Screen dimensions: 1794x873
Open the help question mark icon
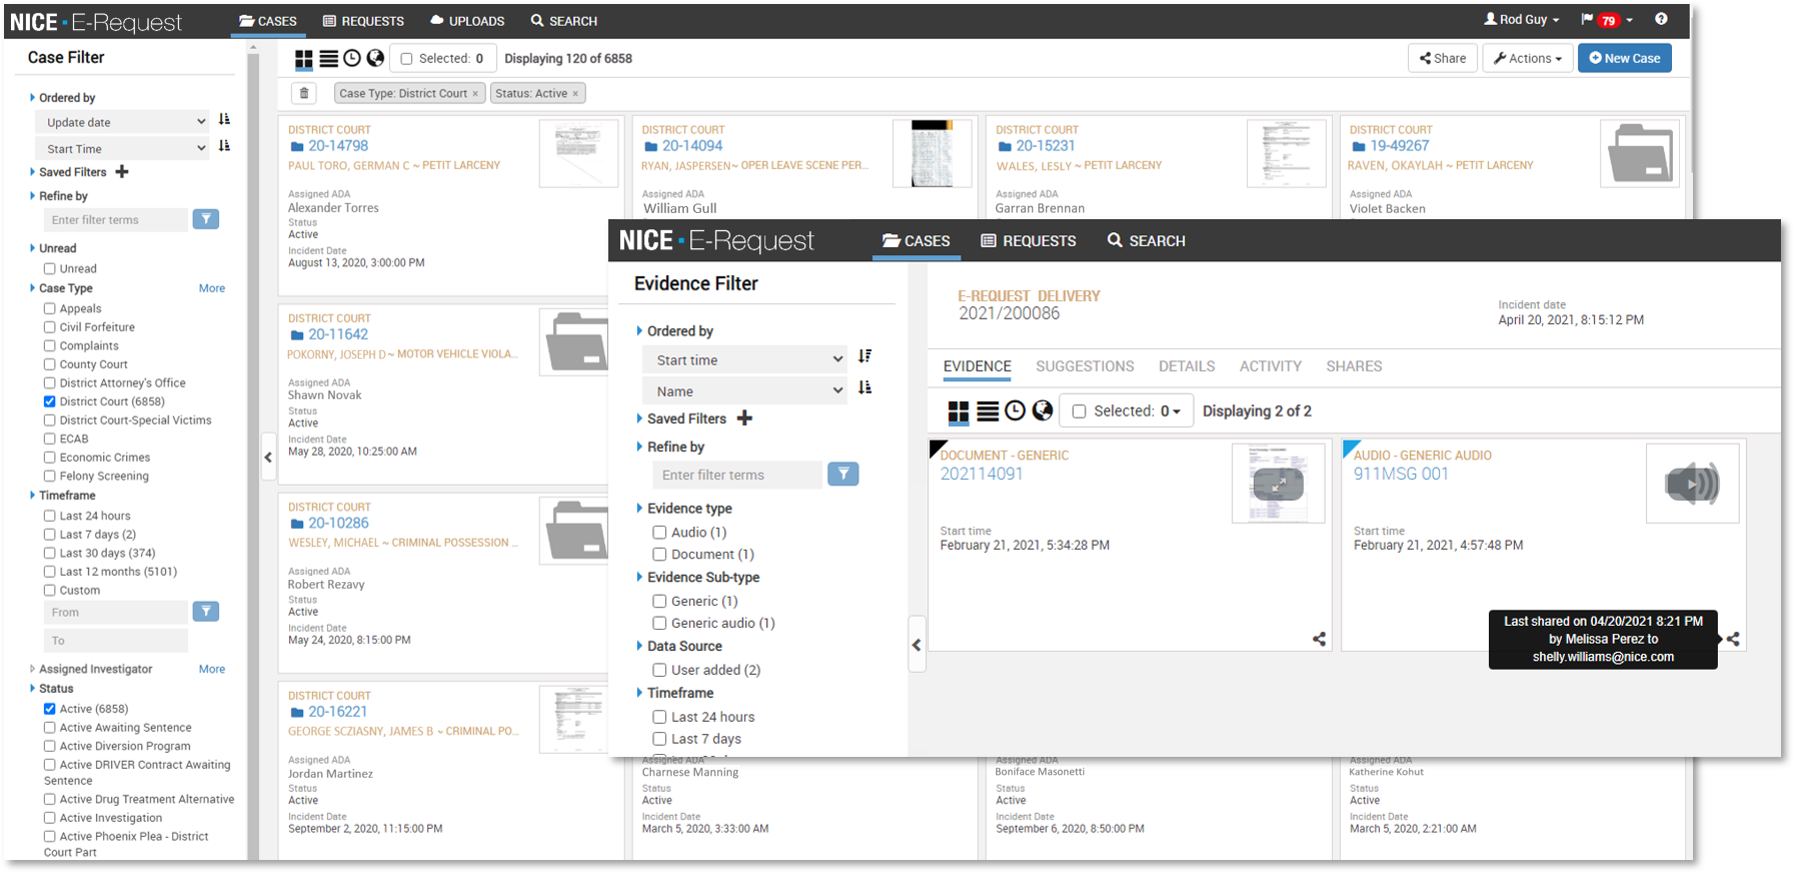click(1661, 20)
